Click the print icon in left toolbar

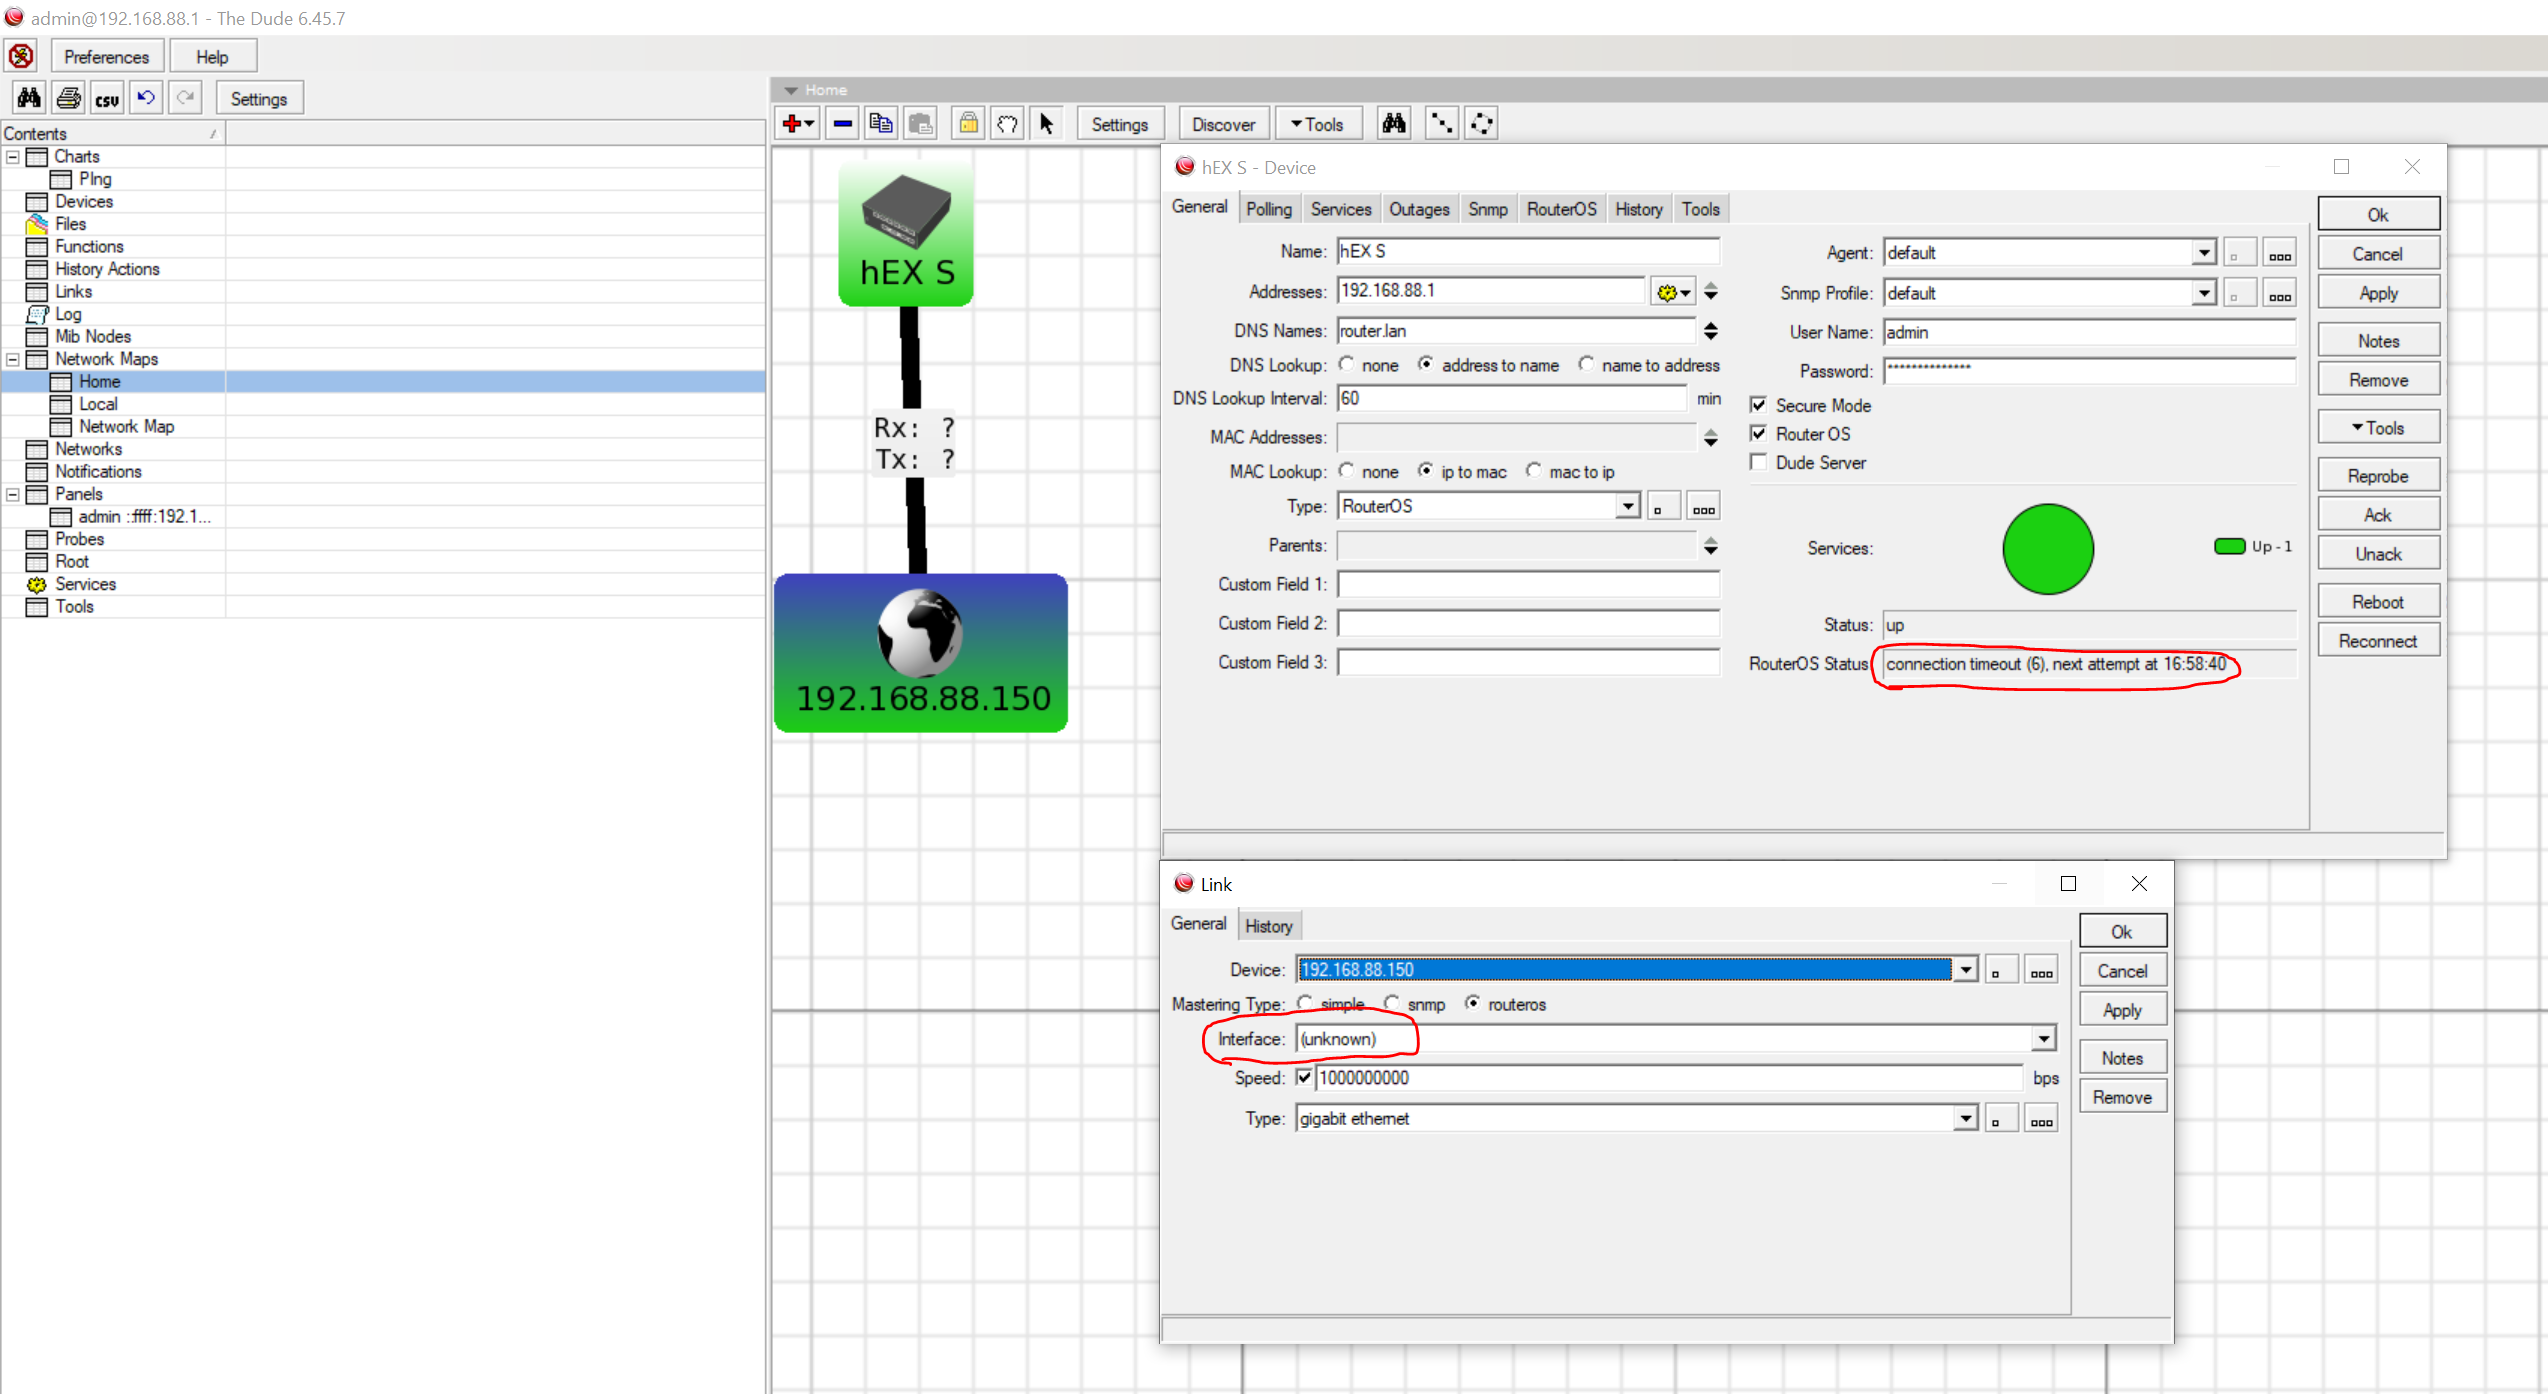(69, 98)
